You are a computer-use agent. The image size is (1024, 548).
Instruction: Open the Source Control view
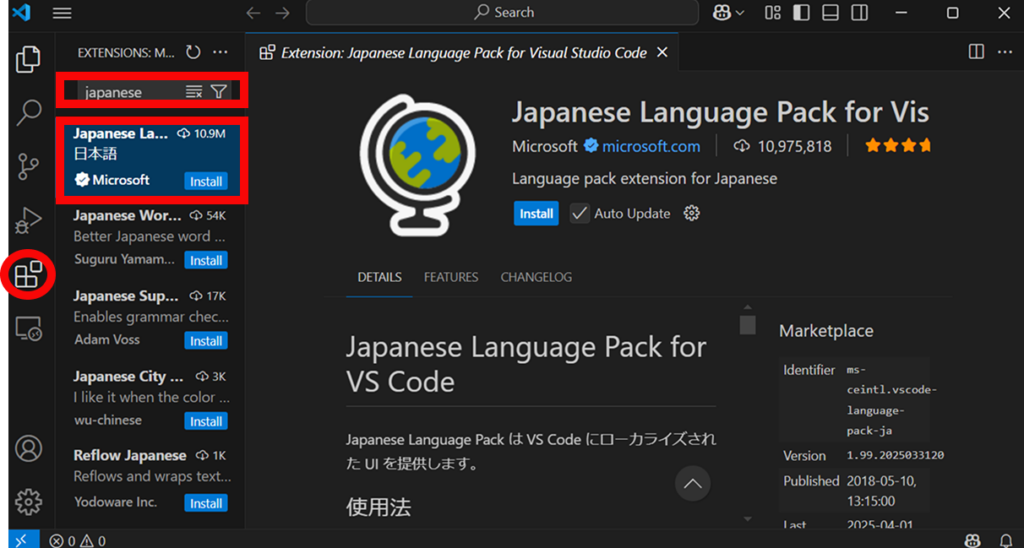click(x=28, y=167)
